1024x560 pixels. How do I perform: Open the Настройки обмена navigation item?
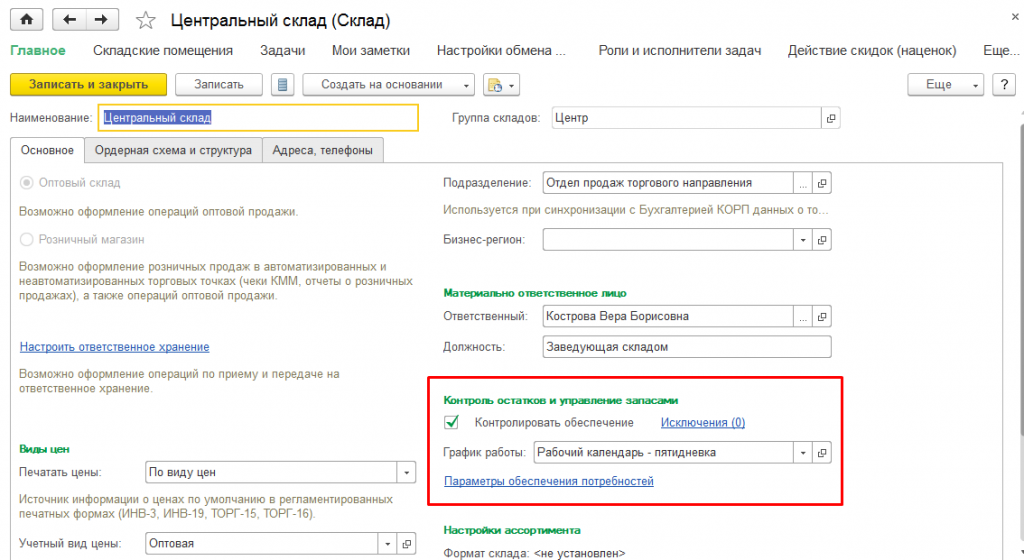pos(501,50)
